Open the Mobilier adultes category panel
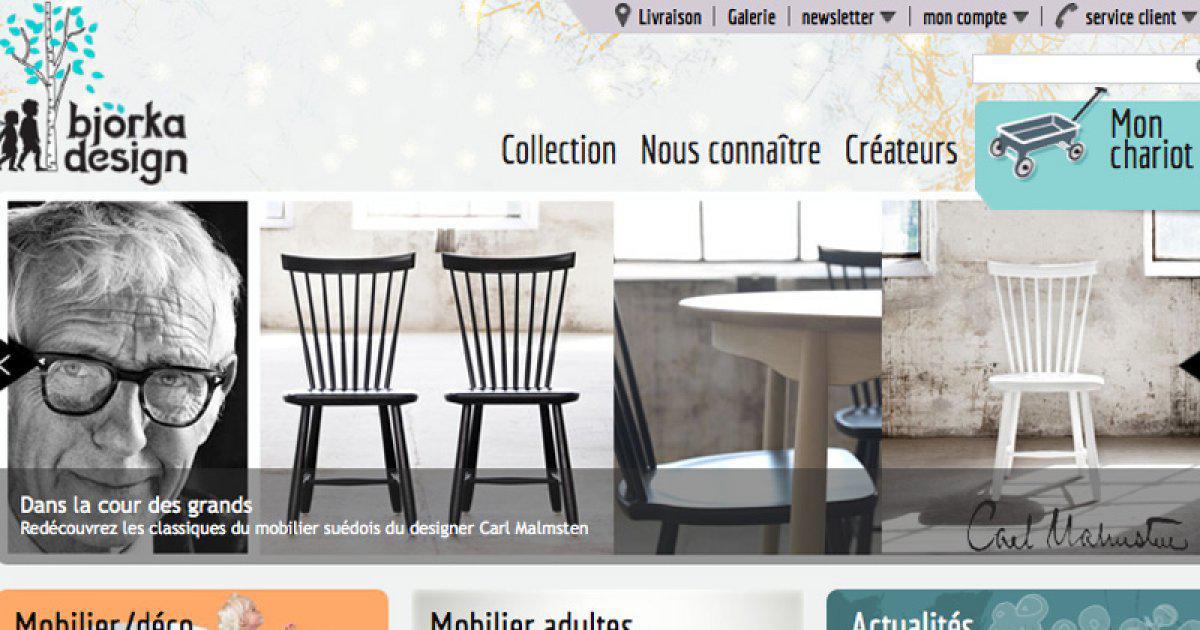 [x=607, y=610]
